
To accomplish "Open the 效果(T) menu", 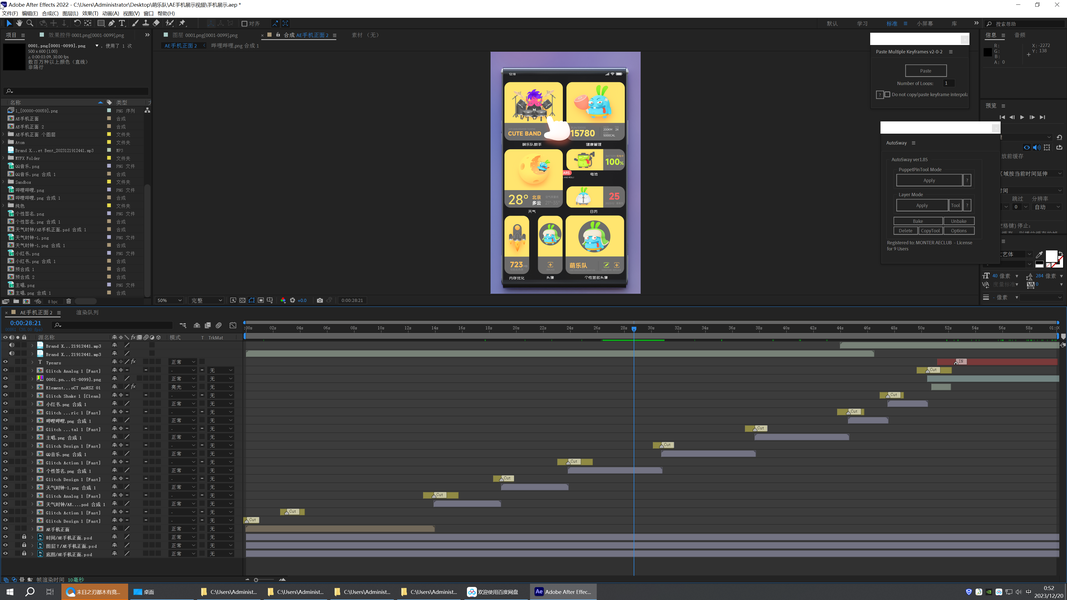I will 90,13.
